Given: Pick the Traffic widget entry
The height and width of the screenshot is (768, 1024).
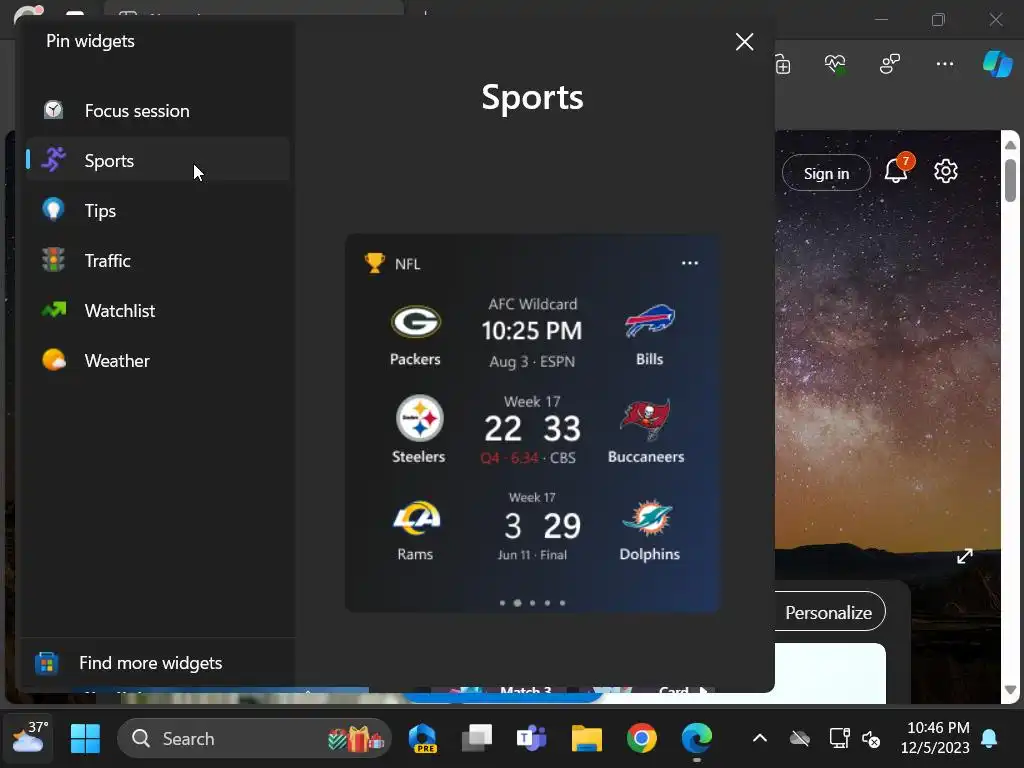Looking at the screenshot, I should tap(157, 261).
